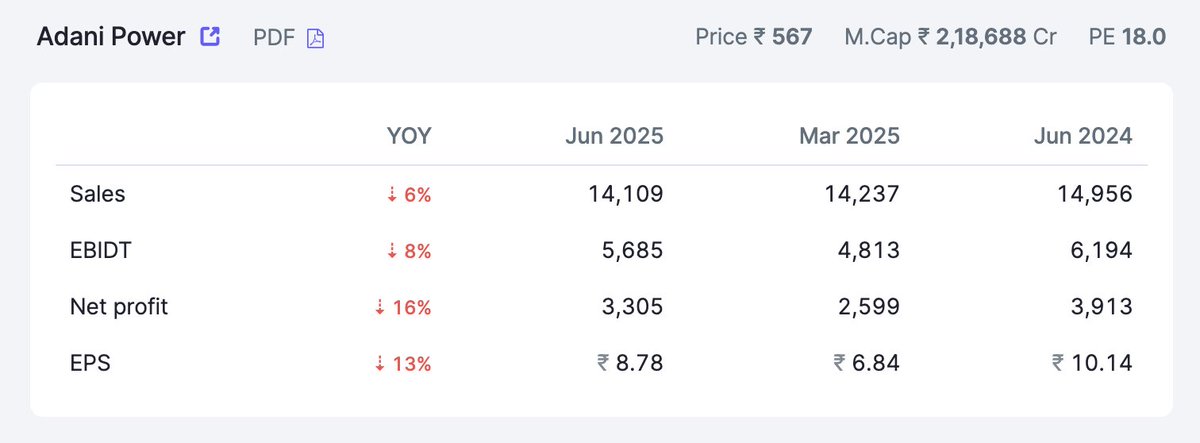Click the Sales down-arrow YOY indicator

coord(391,194)
